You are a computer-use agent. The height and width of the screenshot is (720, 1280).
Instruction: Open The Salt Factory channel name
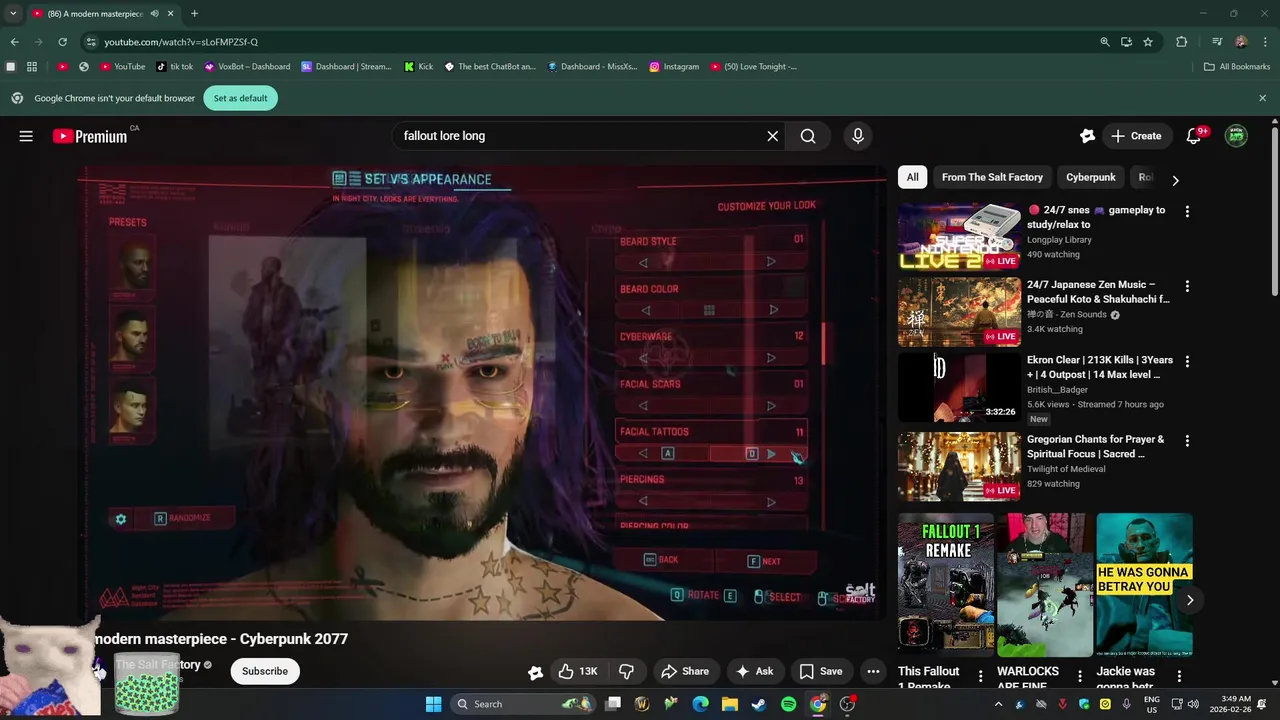click(158, 664)
